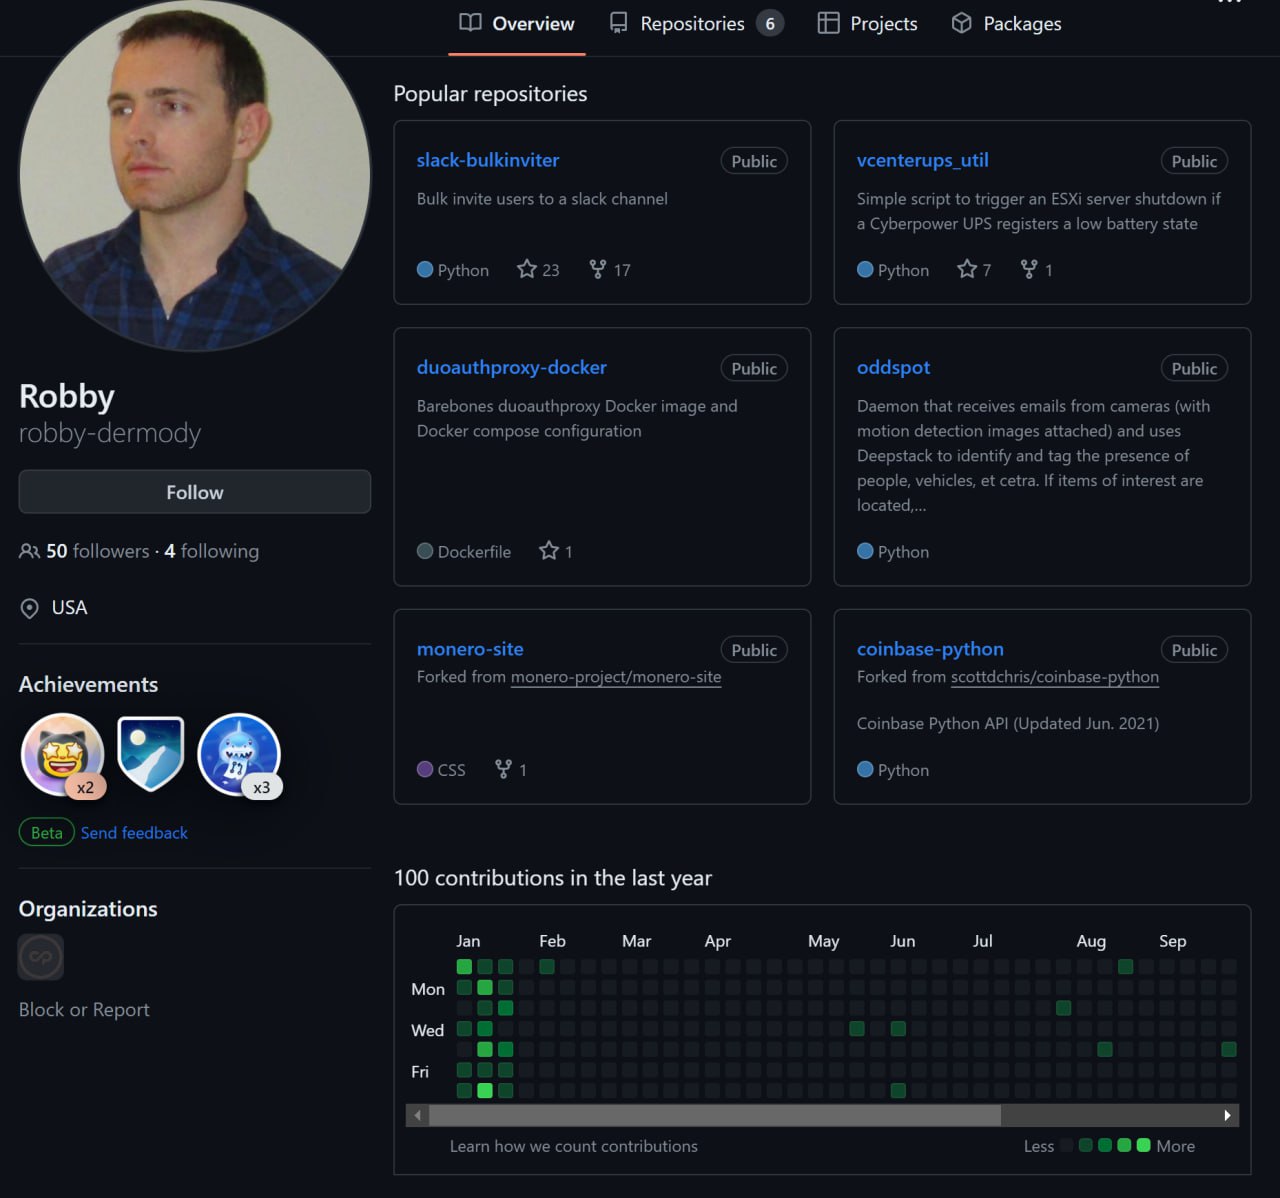Click the brightest legend swatch next to More
Screen dimensions: 1280x1198
pos(1143,1146)
